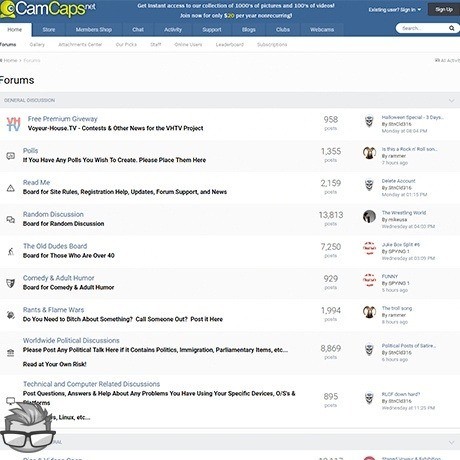Select the Online Users submenu item
Image resolution: width=460 pixels, height=460 pixels.
[x=188, y=44]
